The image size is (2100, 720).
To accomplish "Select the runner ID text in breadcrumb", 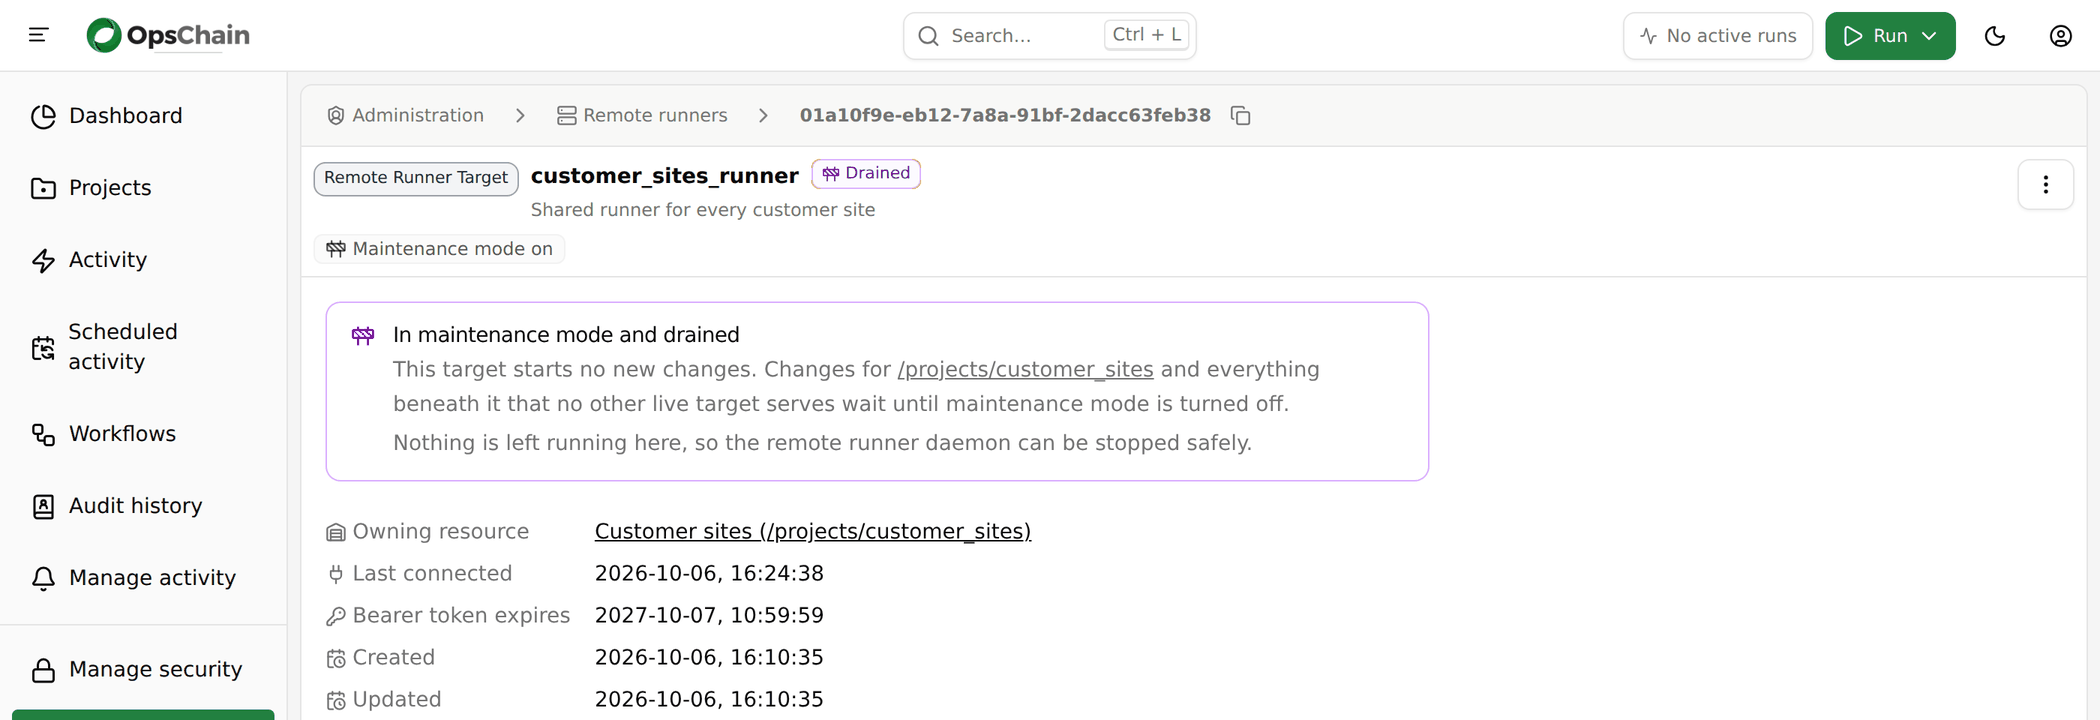I will (1005, 116).
